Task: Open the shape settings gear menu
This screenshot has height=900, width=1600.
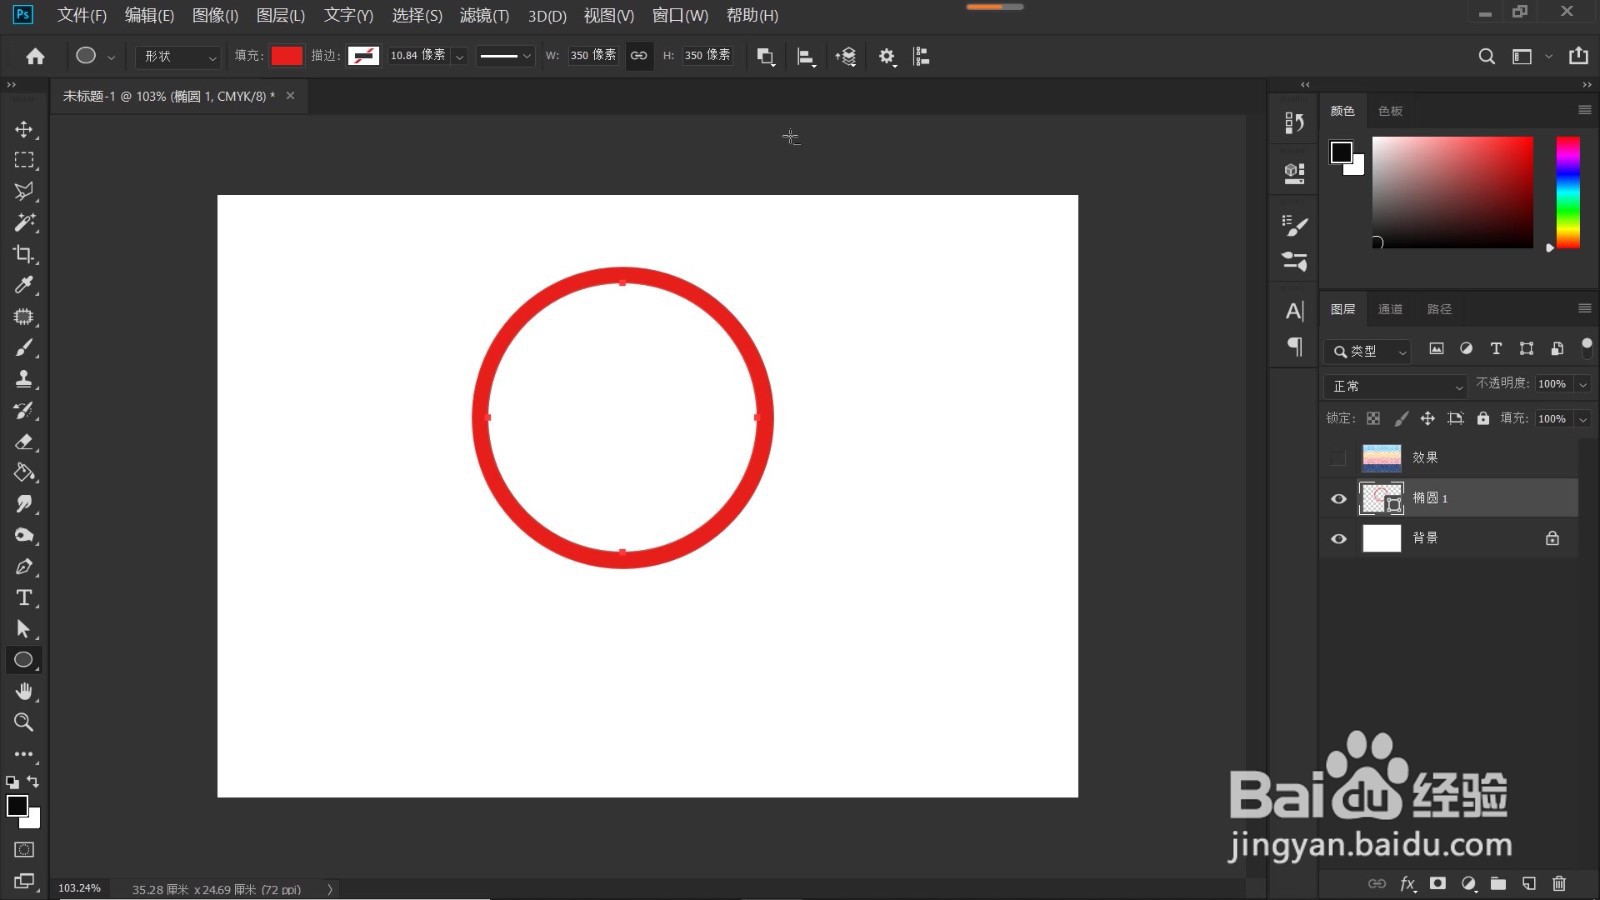Action: 886,56
